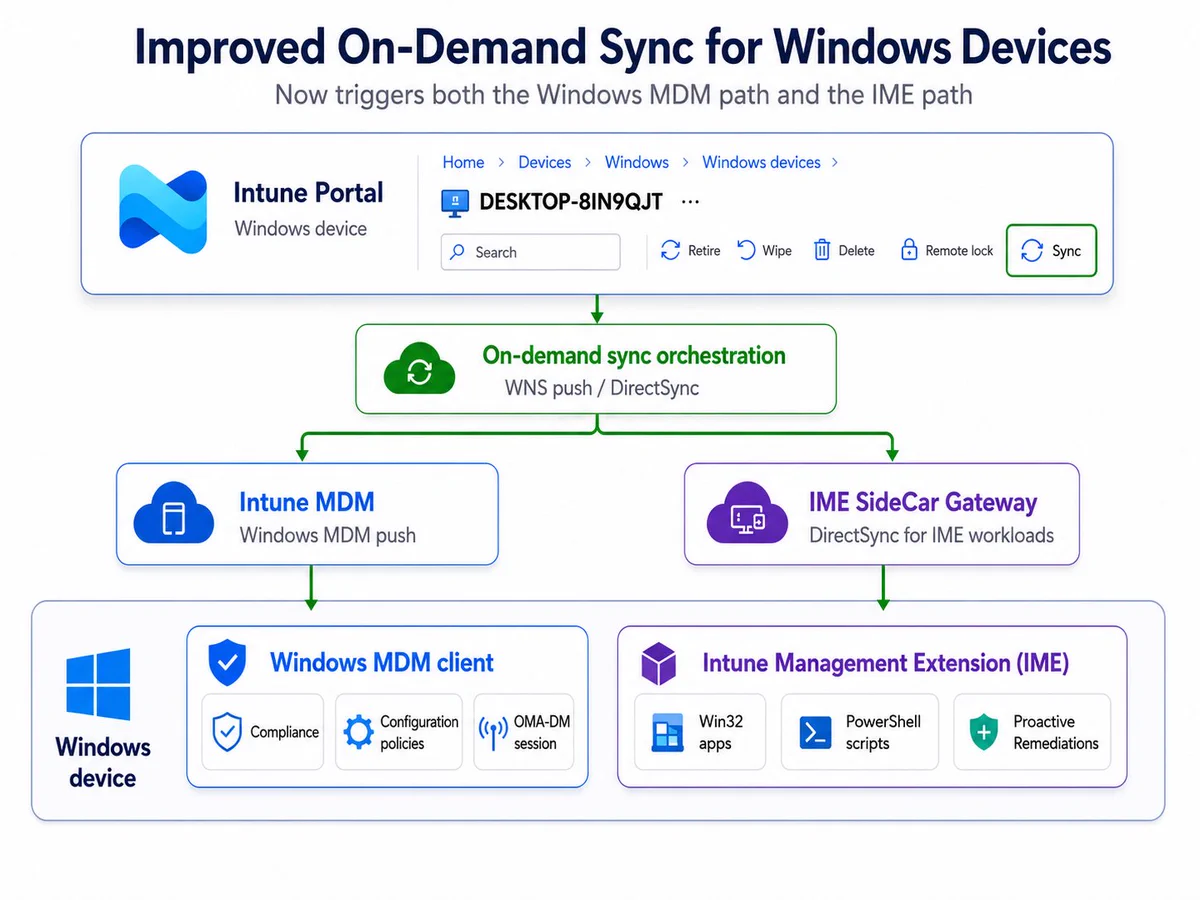Click the Win32 apps icon
Image resolution: width=1200 pixels, height=900 pixels.
[666, 733]
